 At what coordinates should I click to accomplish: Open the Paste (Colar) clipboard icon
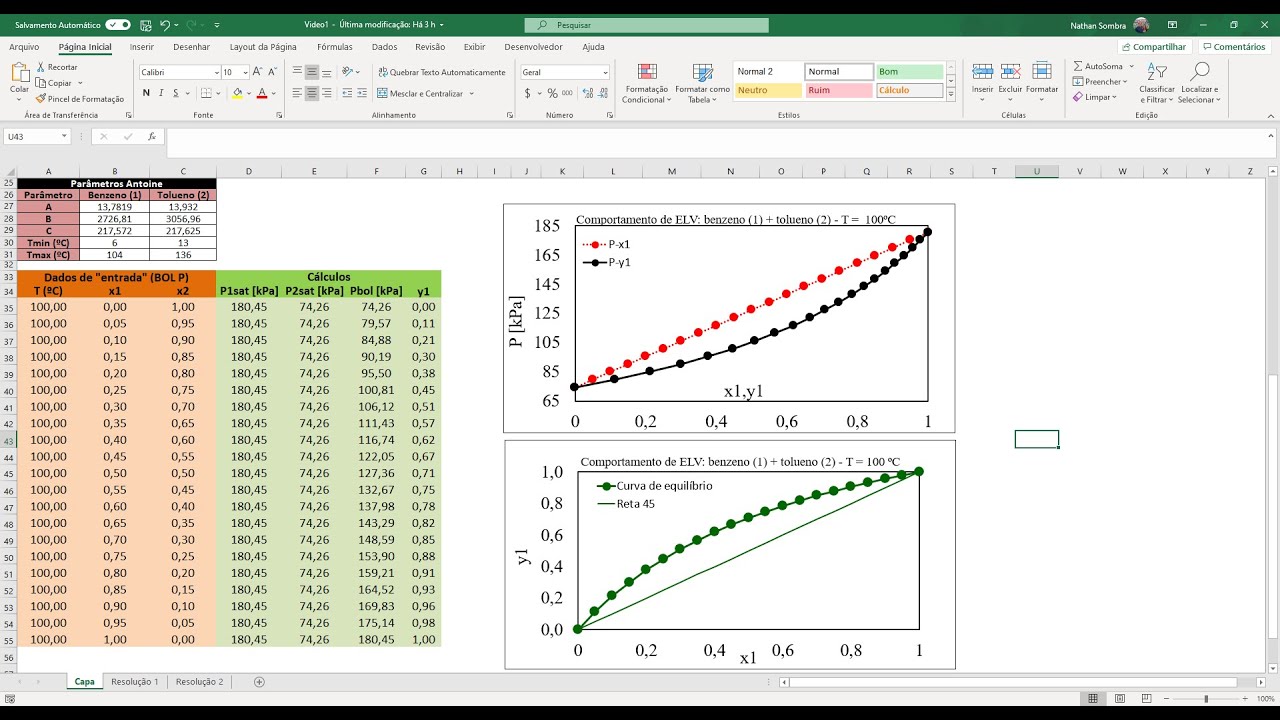[20, 72]
